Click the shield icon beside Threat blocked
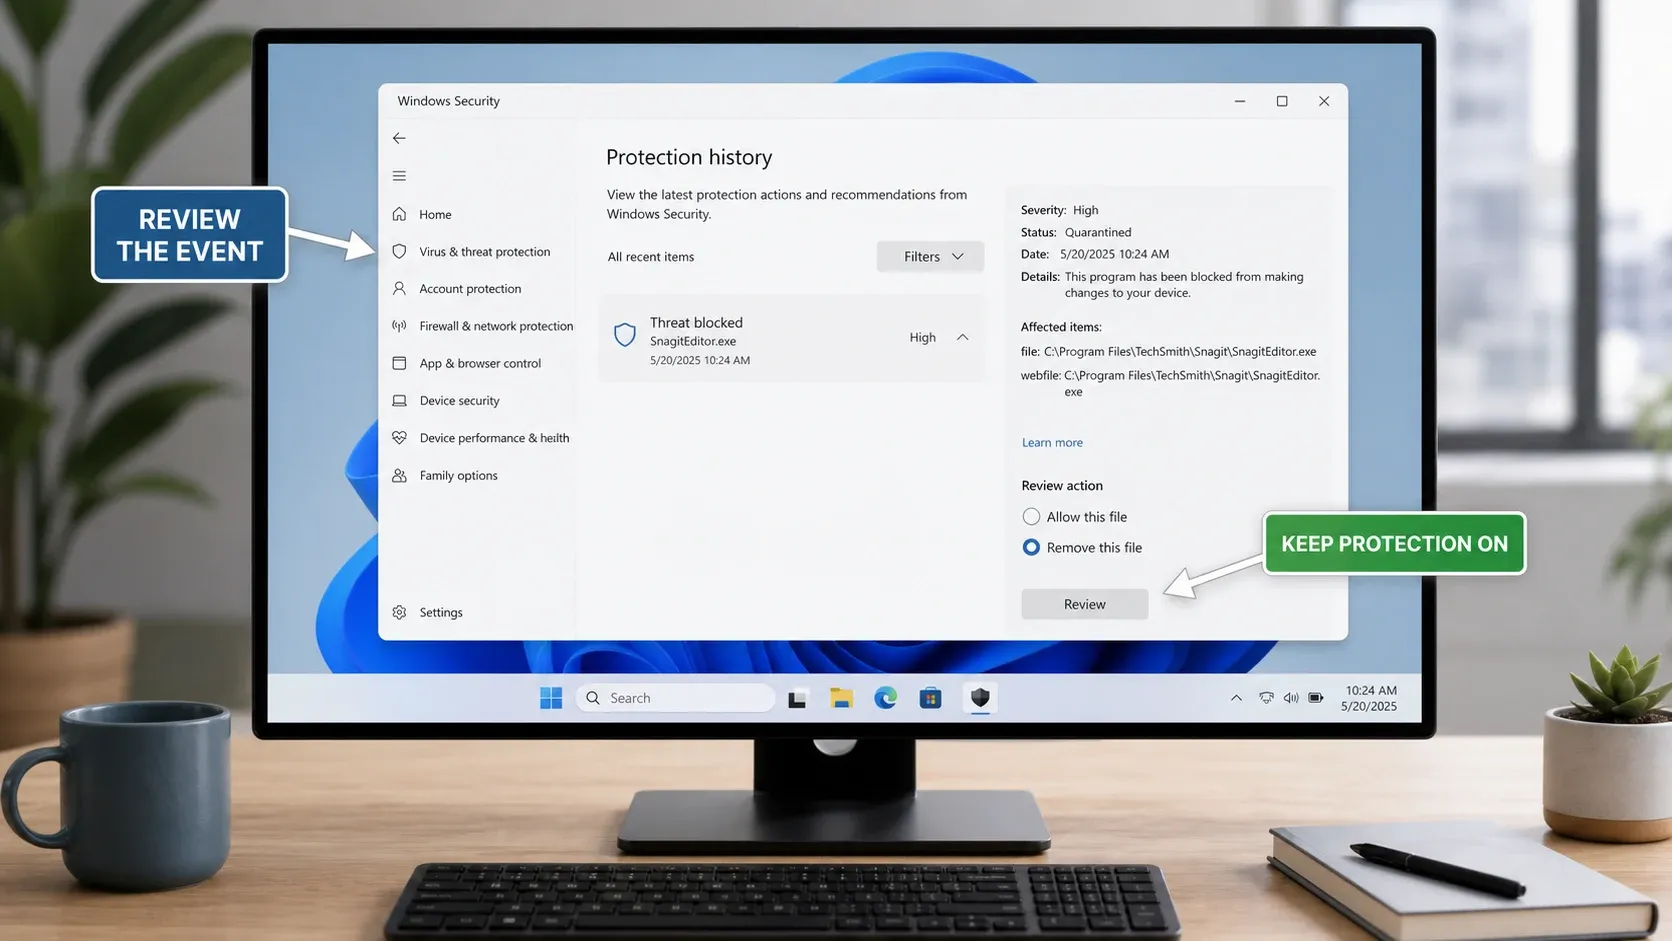 (x=625, y=335)
